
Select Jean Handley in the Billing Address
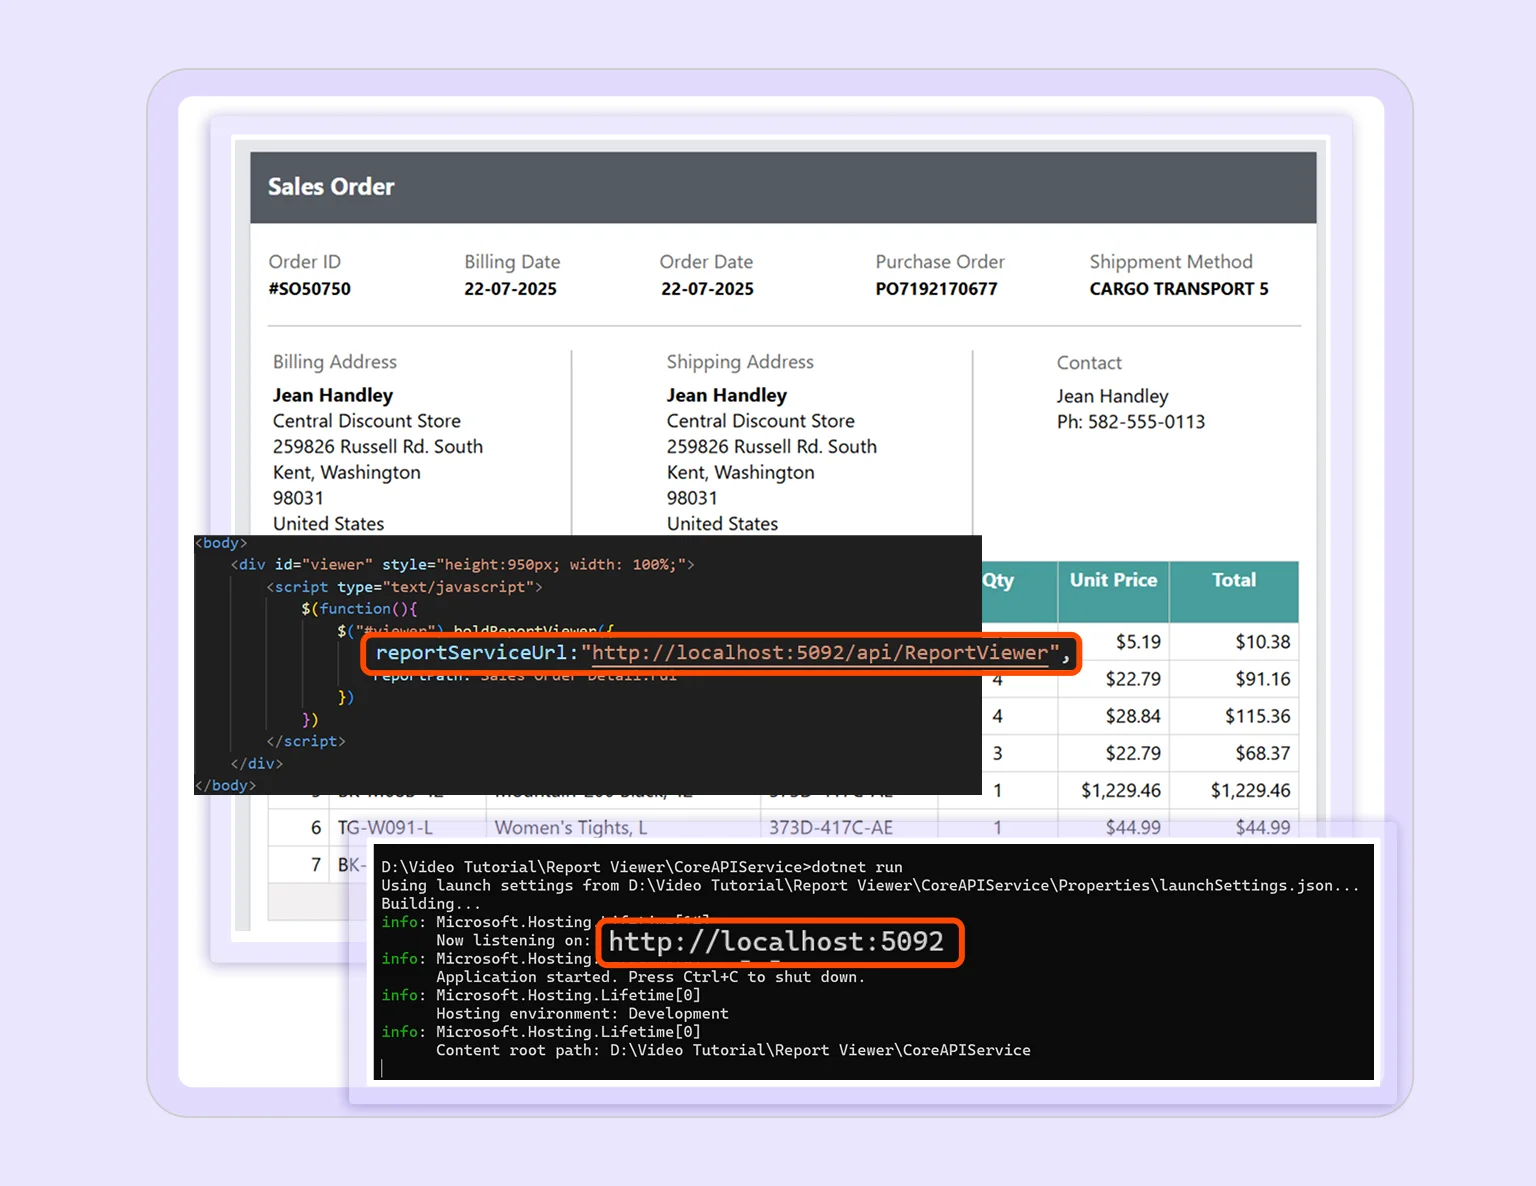(332, 394)
